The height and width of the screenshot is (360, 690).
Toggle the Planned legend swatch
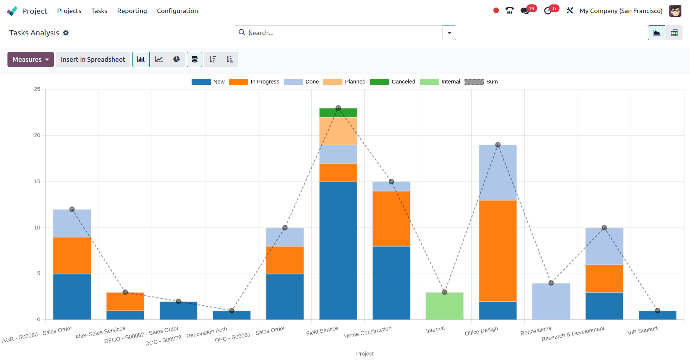pyautogui.click(x=332, y=82)
